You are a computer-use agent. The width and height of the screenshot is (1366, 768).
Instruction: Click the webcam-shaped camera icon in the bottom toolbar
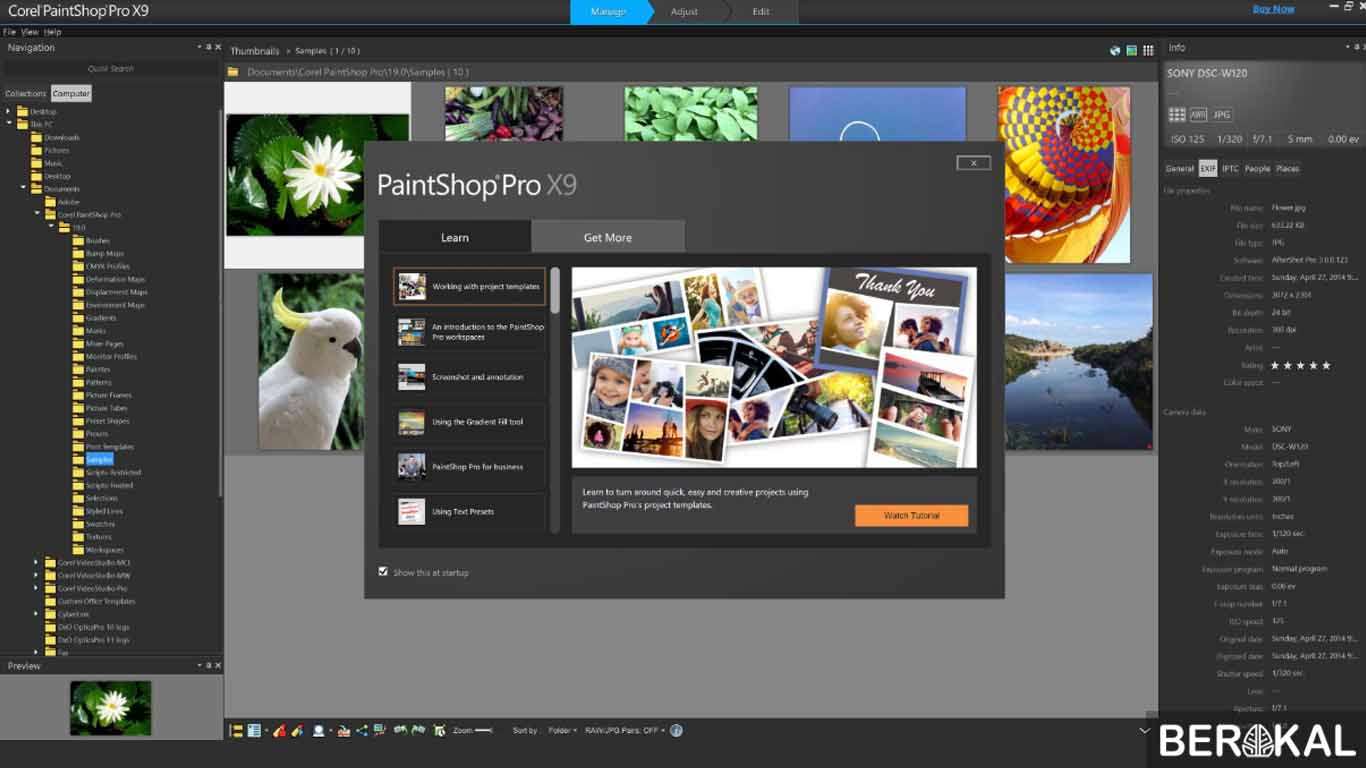pyautogui.click(x=319, y=731)
